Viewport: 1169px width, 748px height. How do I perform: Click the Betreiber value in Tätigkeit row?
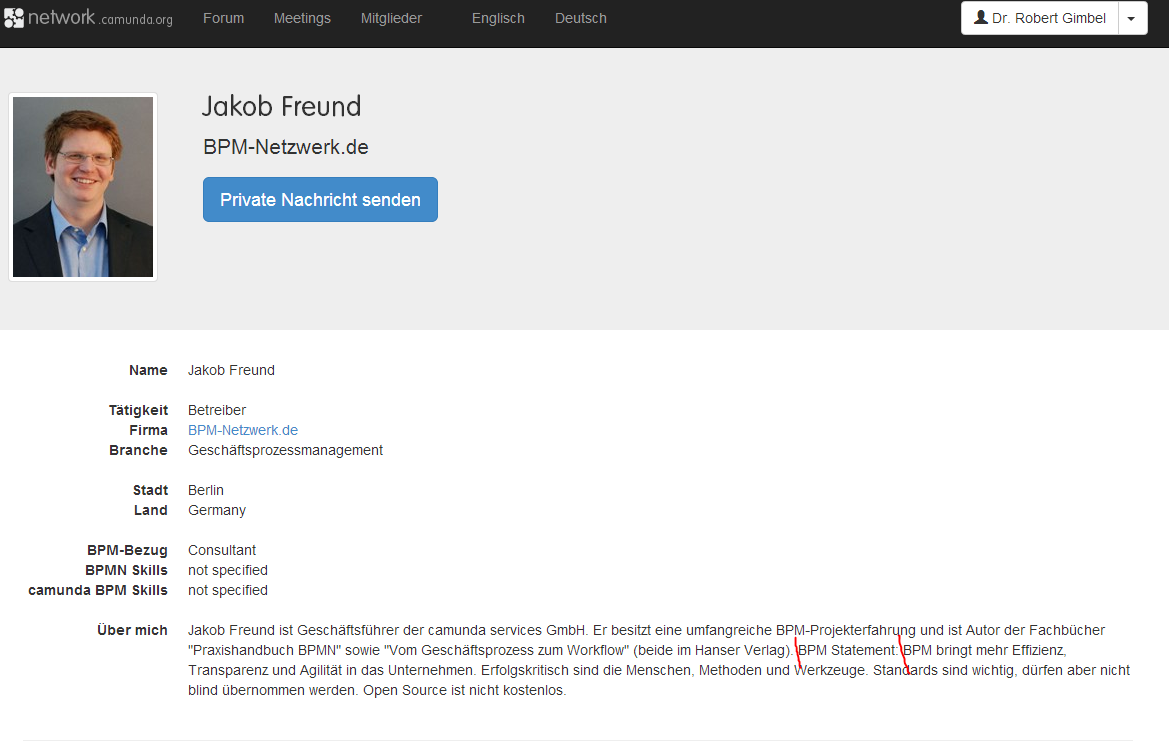click(217, 410)
